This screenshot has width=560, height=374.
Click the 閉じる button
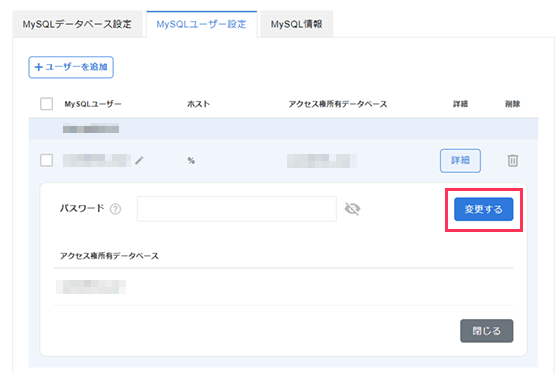point(486,331)
